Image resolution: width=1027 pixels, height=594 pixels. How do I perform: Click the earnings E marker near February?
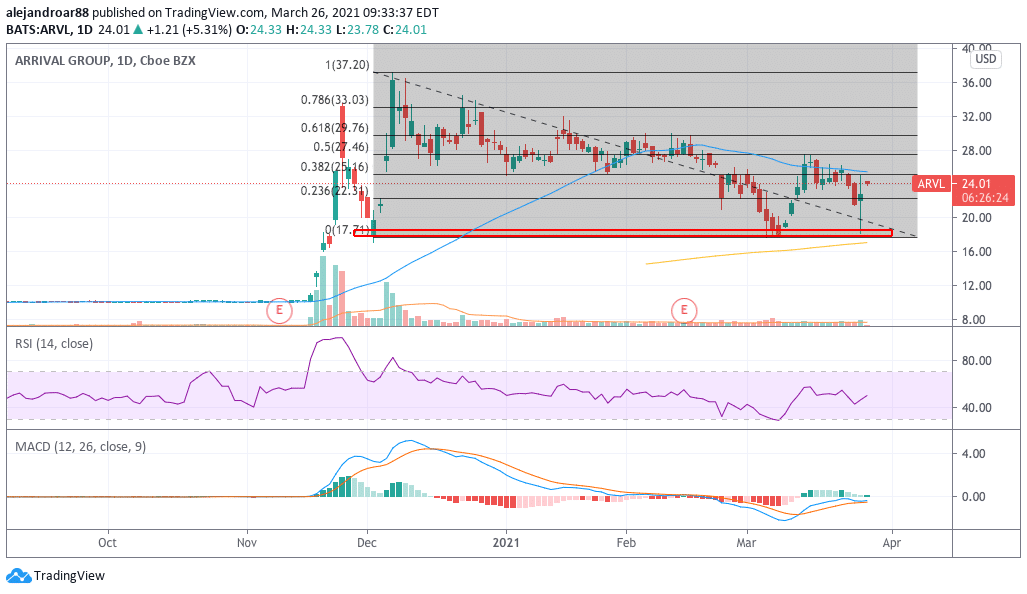click(684, 310)
